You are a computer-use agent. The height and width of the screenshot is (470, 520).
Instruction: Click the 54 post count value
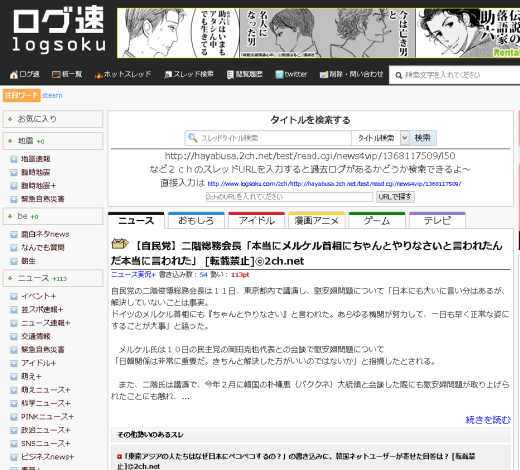(x=203, y=275)
